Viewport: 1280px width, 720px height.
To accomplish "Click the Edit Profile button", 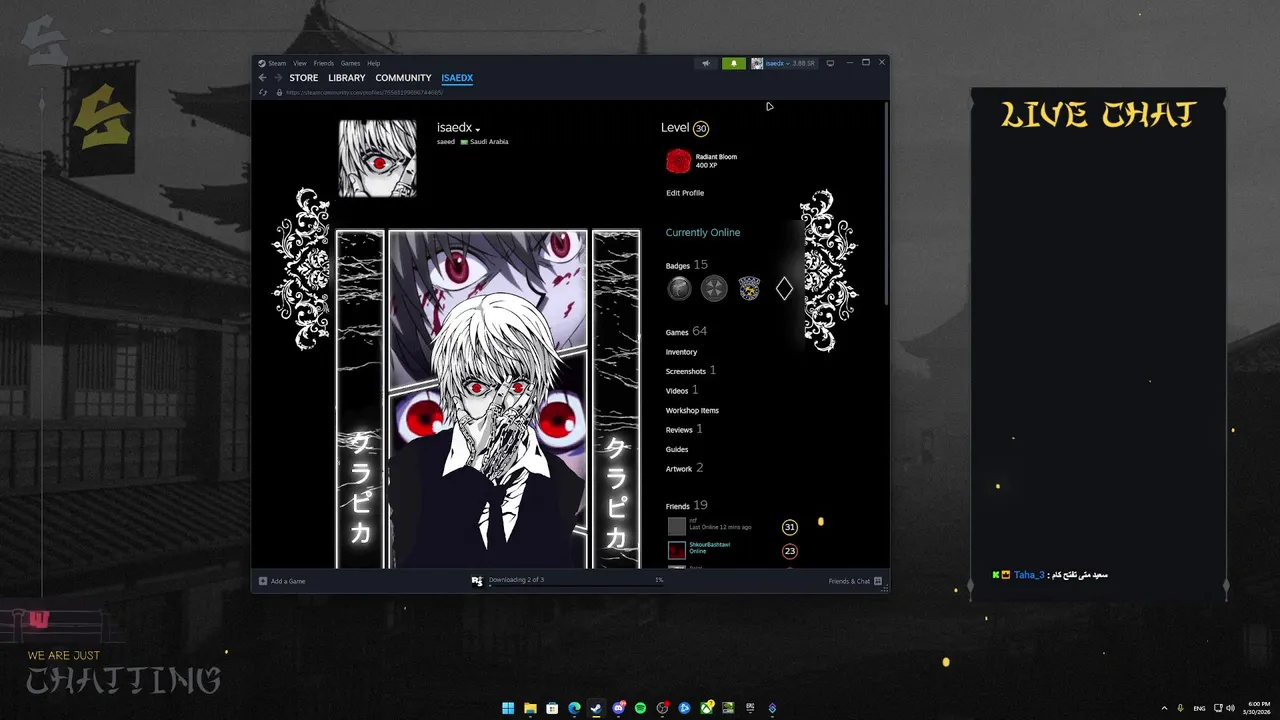I will click(685, 193).
